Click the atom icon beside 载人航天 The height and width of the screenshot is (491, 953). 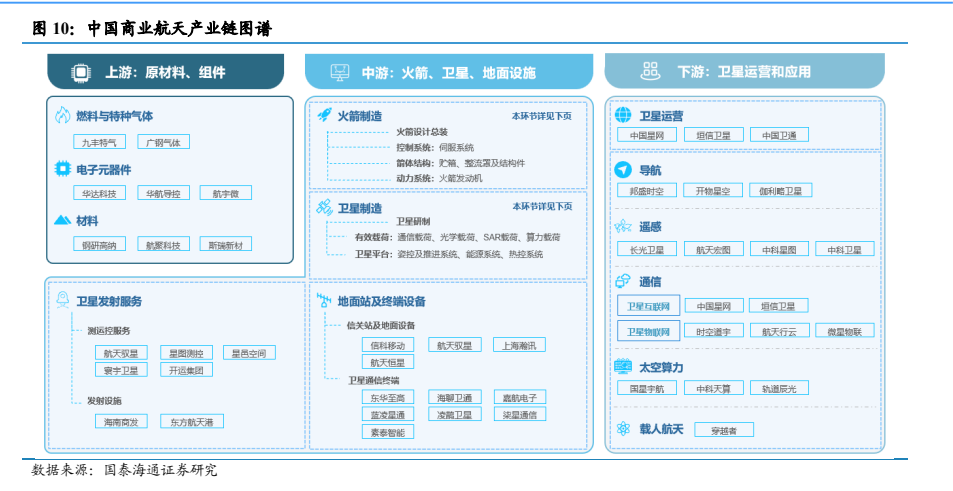click(x=623, y=429)
